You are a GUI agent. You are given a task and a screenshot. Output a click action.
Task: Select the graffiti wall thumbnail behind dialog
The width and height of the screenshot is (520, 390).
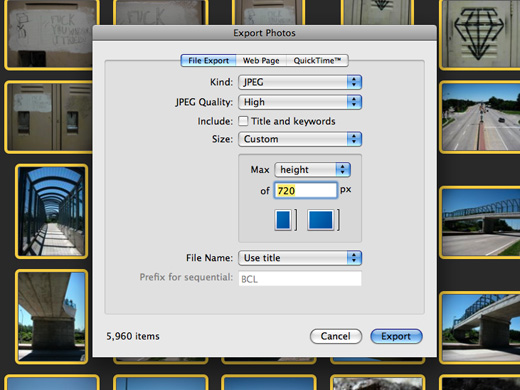[x=49, y=34]
